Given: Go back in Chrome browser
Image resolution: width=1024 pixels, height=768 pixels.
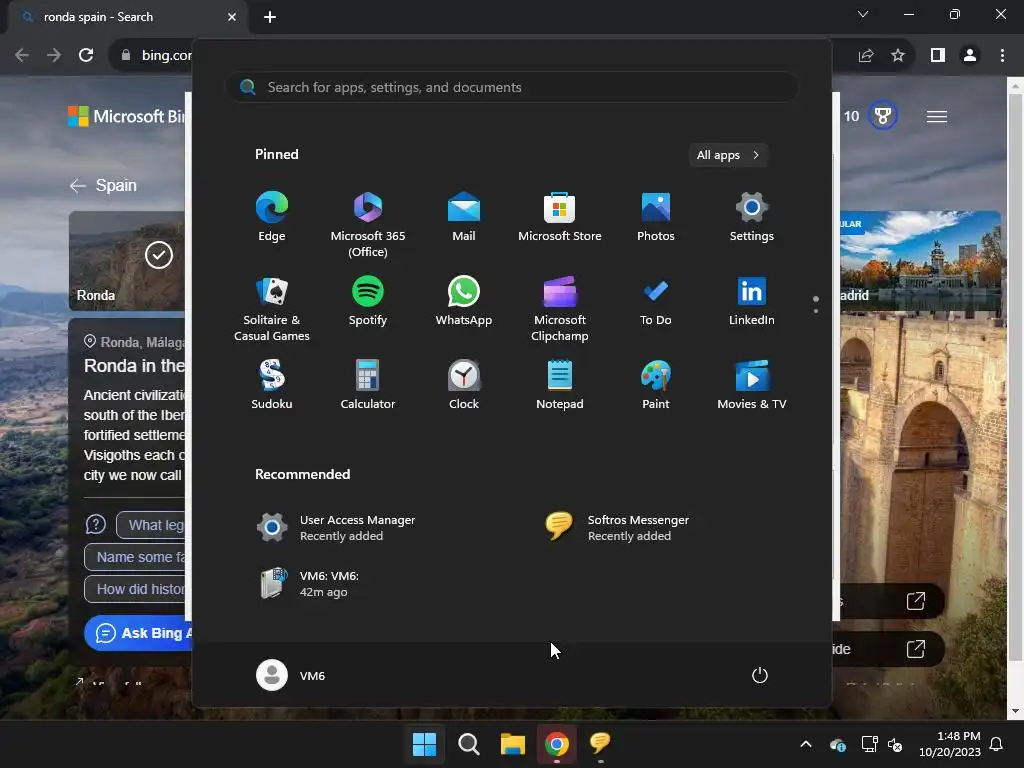Looking at the screenshot, I should (x=22, y=56).
